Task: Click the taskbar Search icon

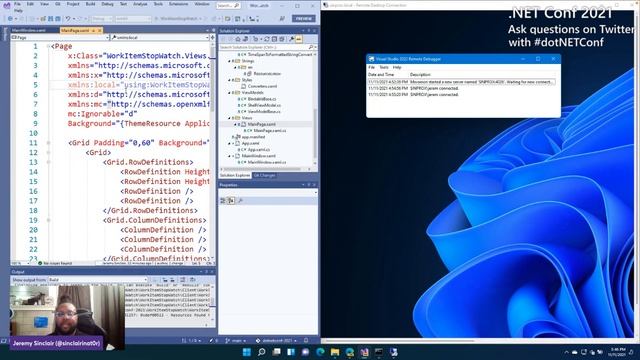Action: tap(262, 352)
